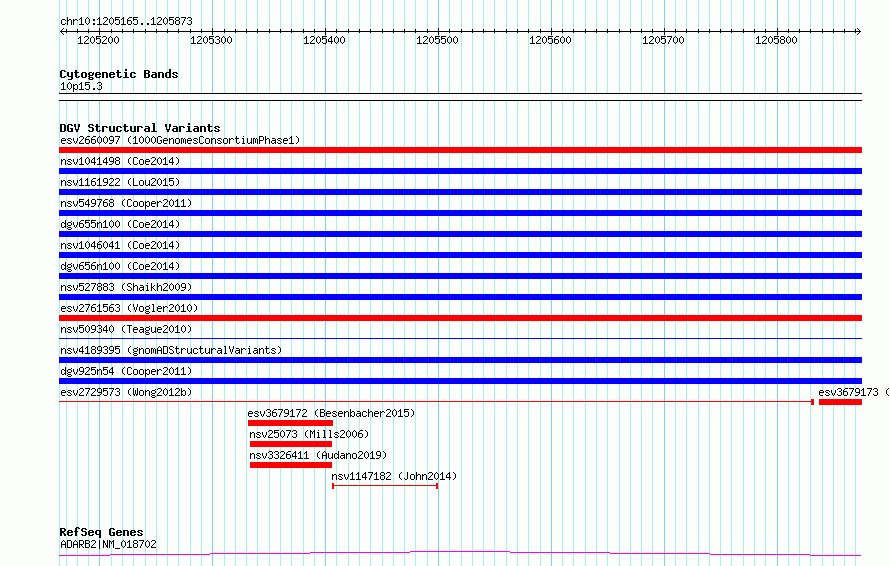This screenshot has height=566, width=890.
Task: Click the blue bar under nsv527883
Action: tap(460, 297)
